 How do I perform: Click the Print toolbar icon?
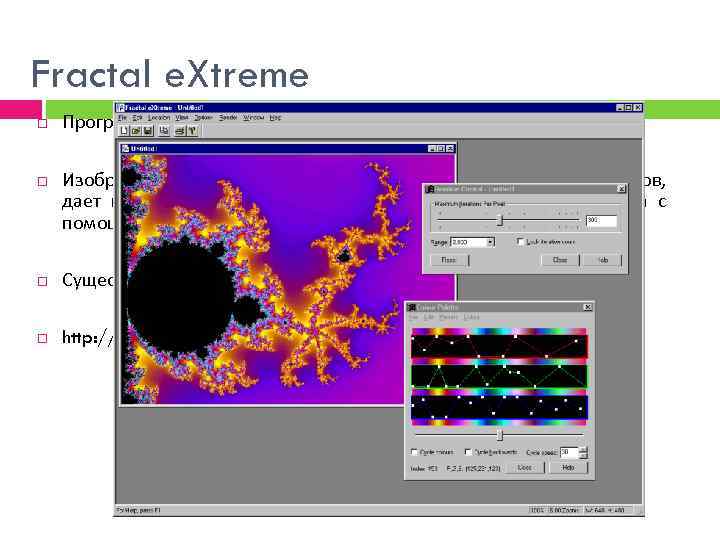[x=180, y=131]
